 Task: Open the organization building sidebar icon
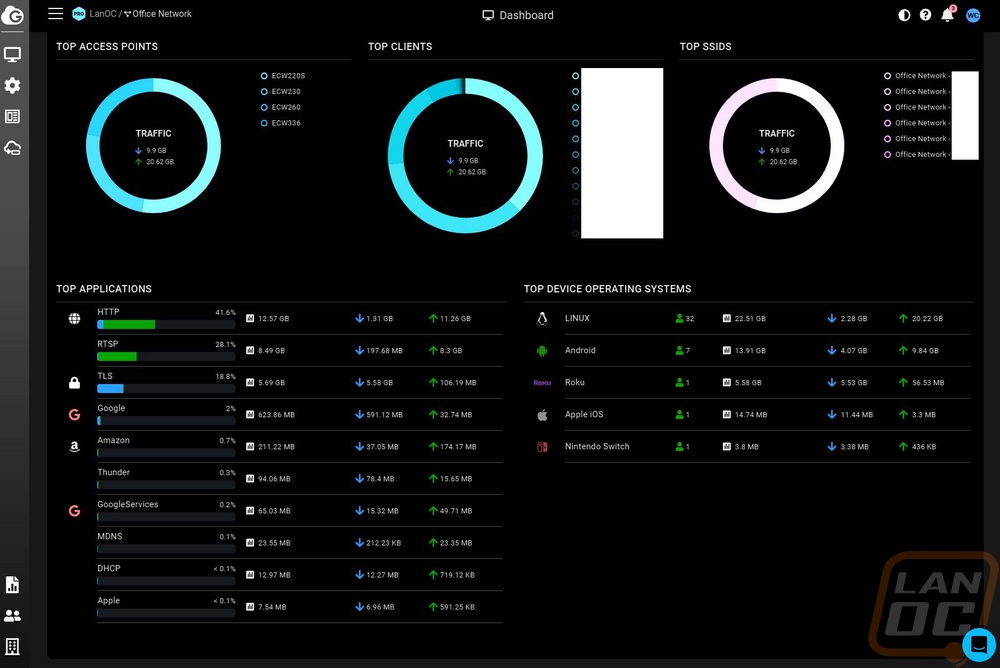(x=13, y=646)
